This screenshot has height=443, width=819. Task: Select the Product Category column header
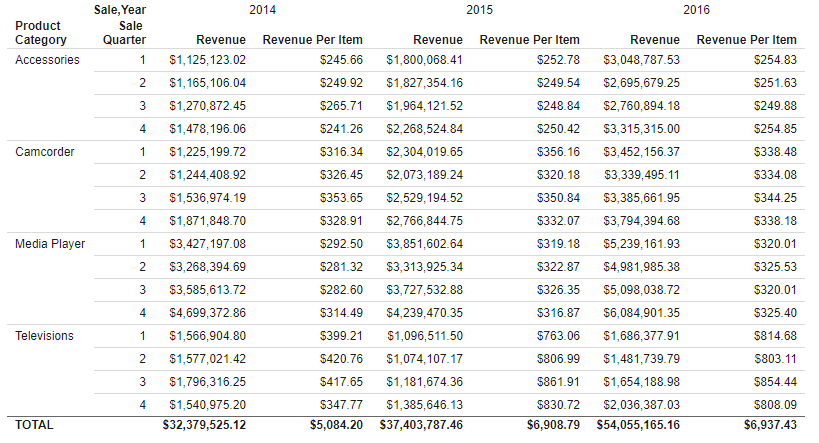pos(41,33)
